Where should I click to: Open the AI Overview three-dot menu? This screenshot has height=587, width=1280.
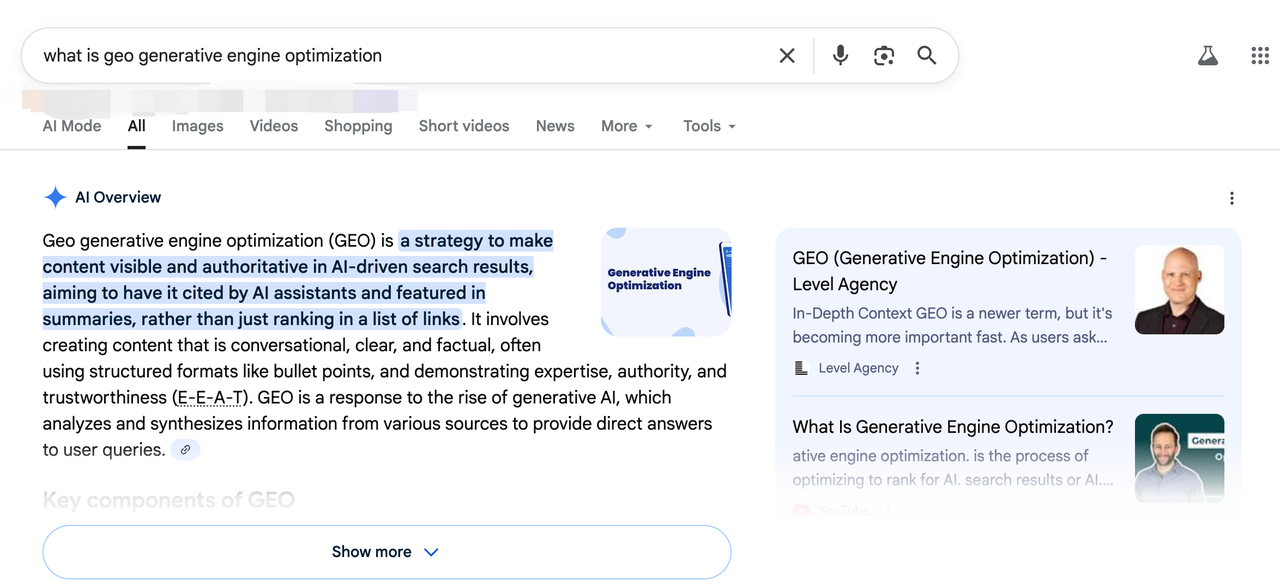1232,198
